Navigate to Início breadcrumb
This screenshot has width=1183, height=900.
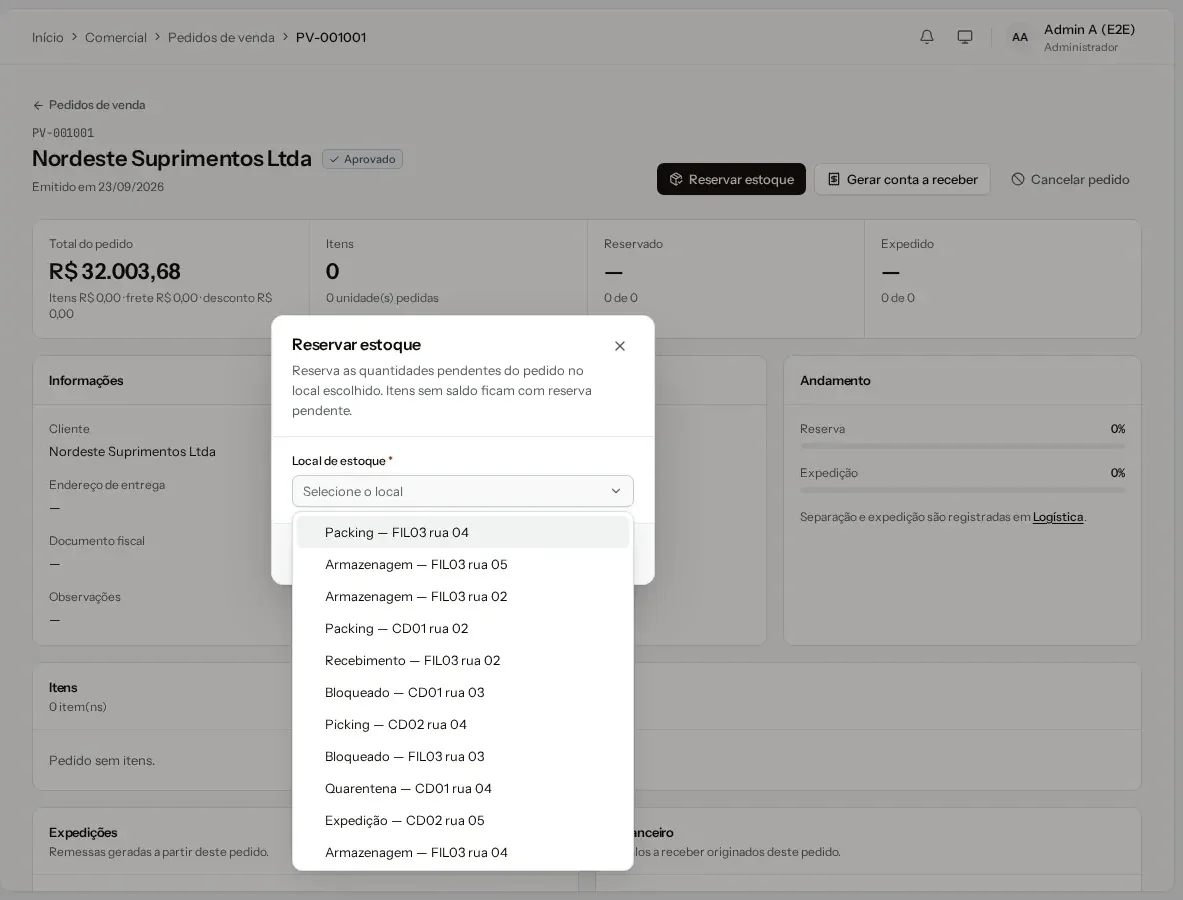48,37
